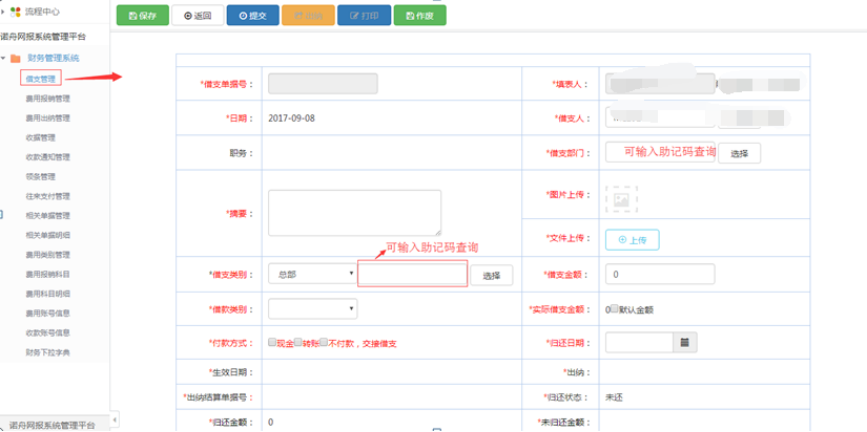Click the 财务管理系统 folder icon
The image size is (867, 432).
[15, 58]
